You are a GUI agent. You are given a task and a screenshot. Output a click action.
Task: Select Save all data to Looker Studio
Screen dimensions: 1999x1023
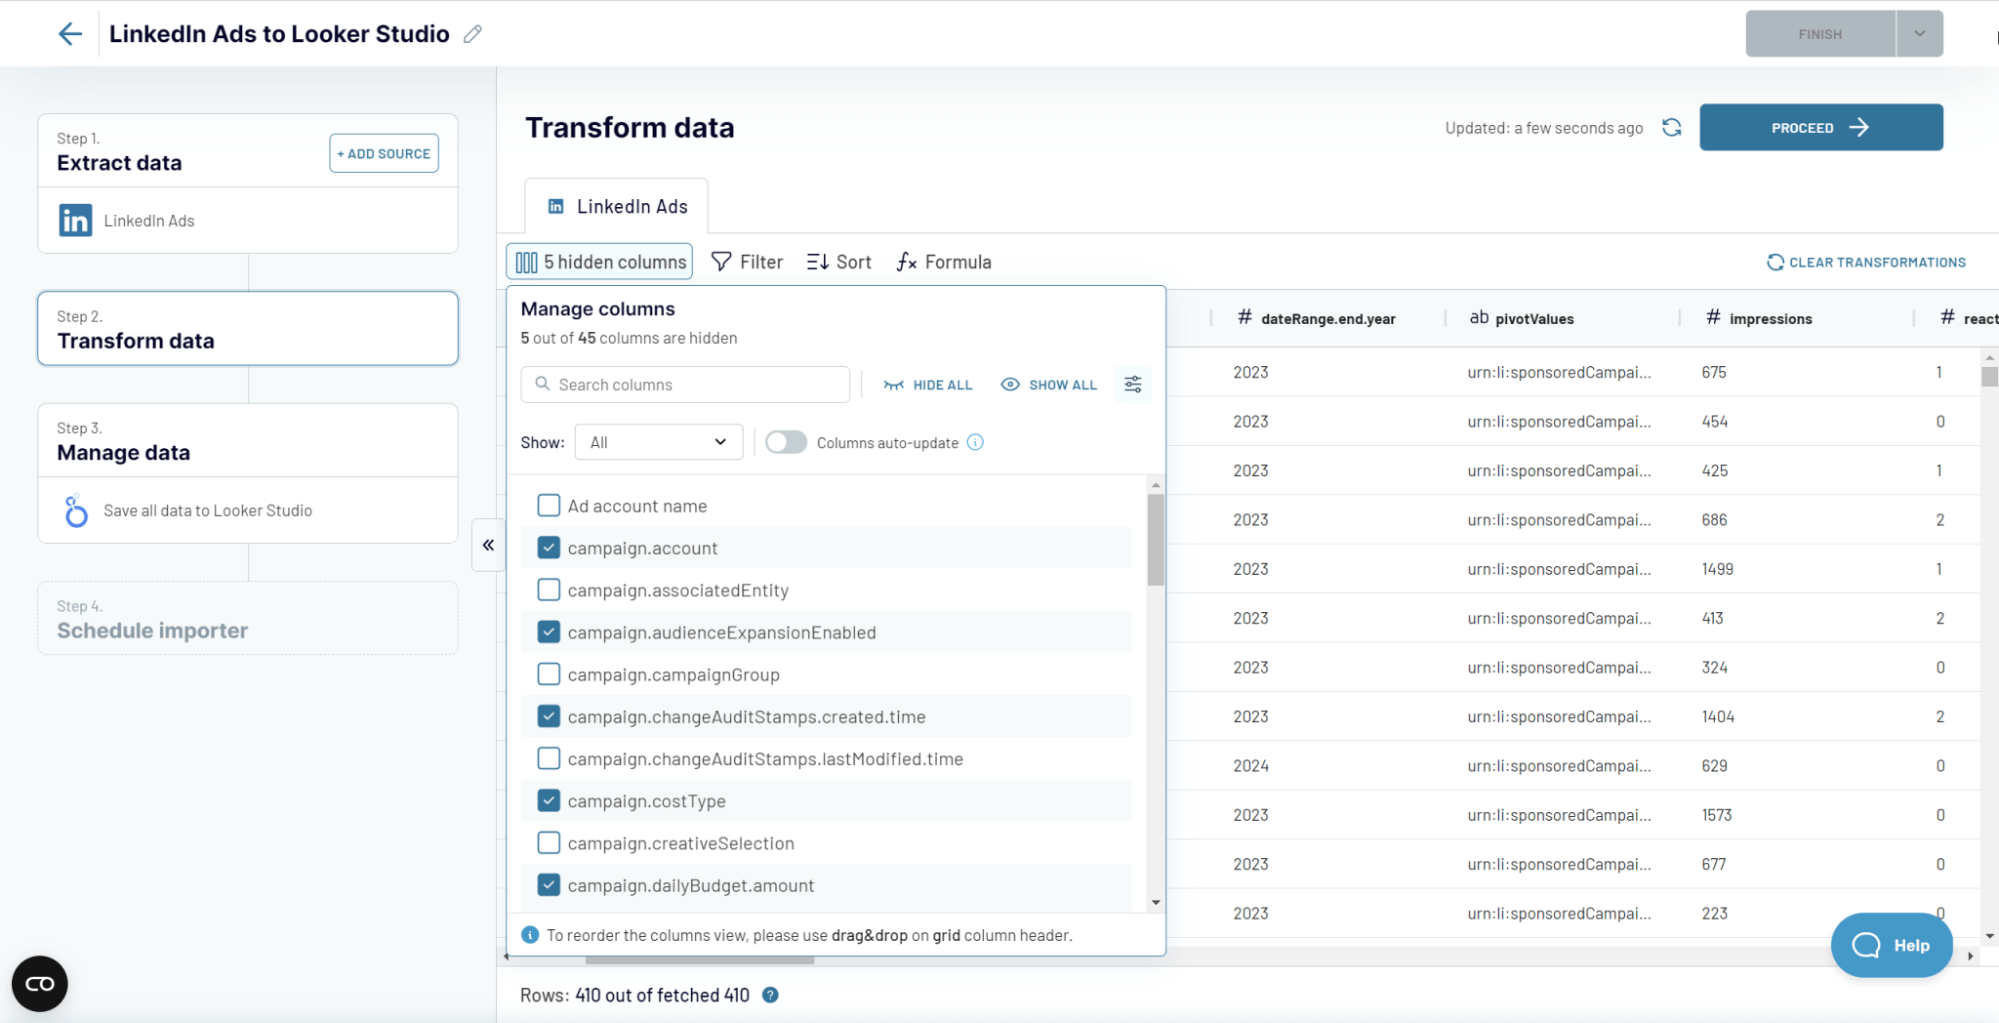coord(248,510)
